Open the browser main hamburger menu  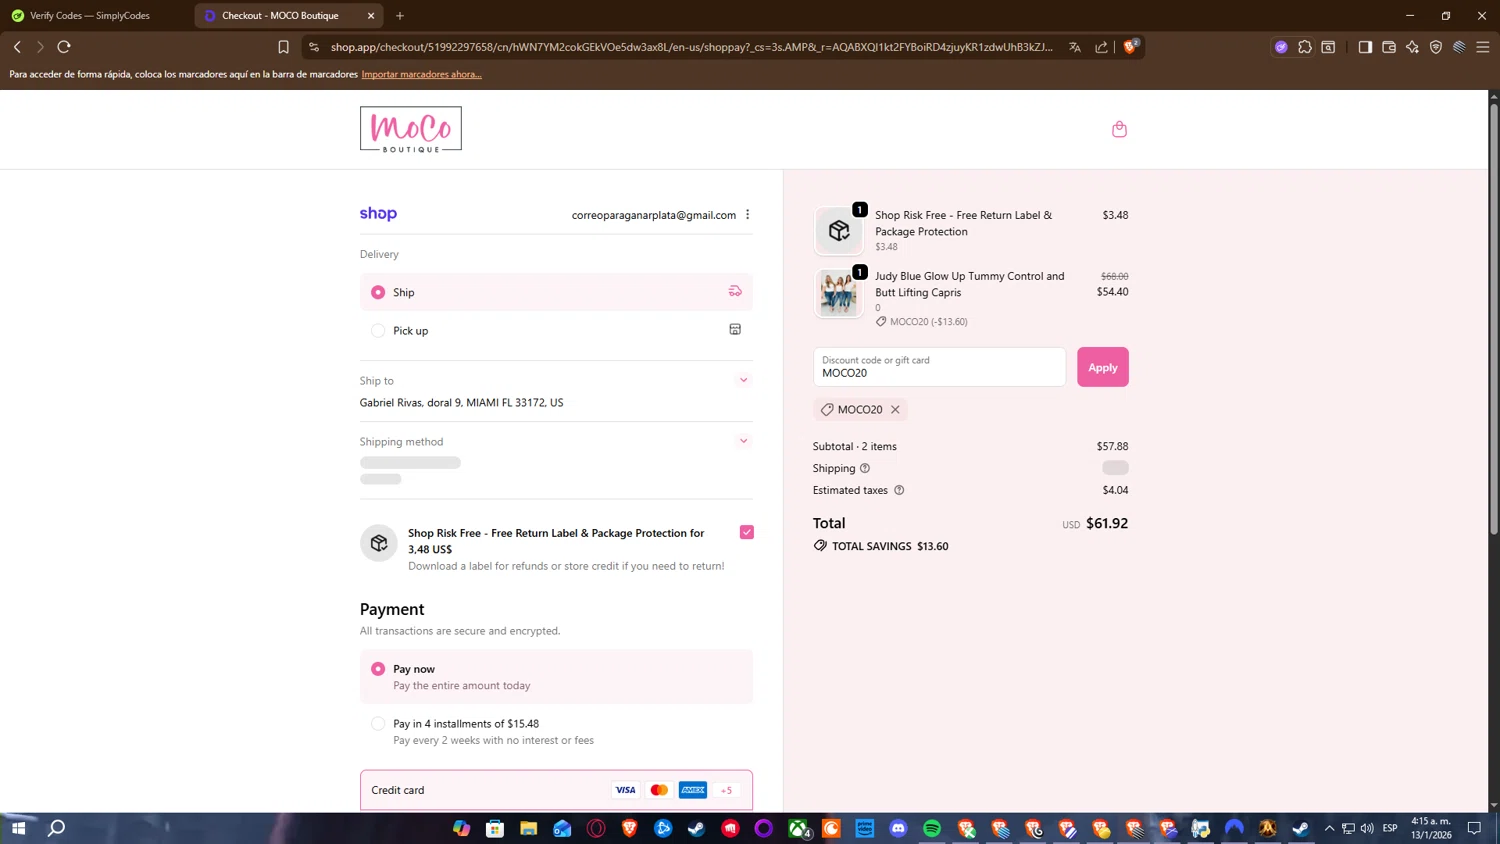pos(1483,47)
